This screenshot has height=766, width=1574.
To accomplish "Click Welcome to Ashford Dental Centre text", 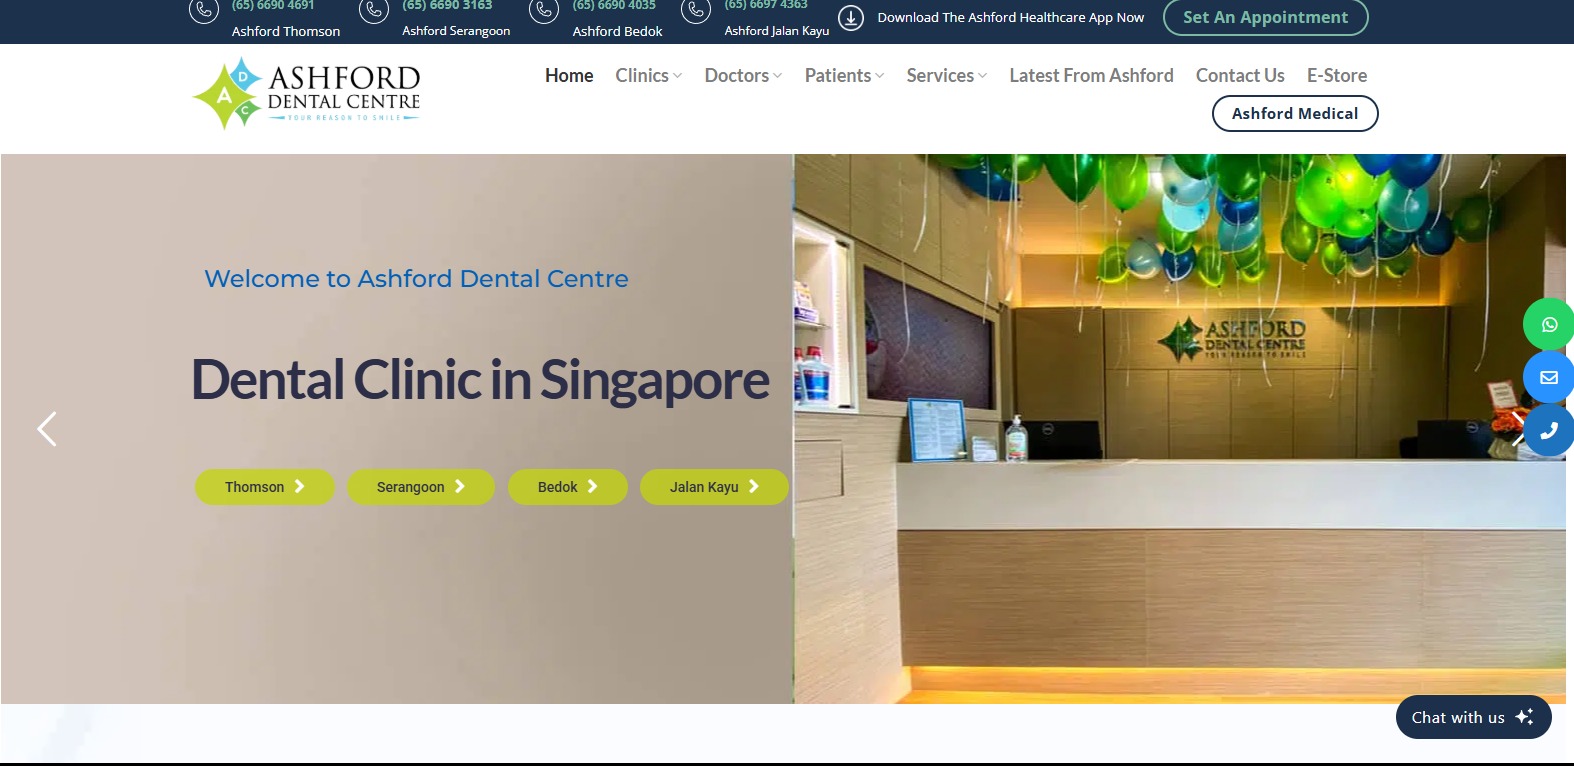I will (417, 279).
